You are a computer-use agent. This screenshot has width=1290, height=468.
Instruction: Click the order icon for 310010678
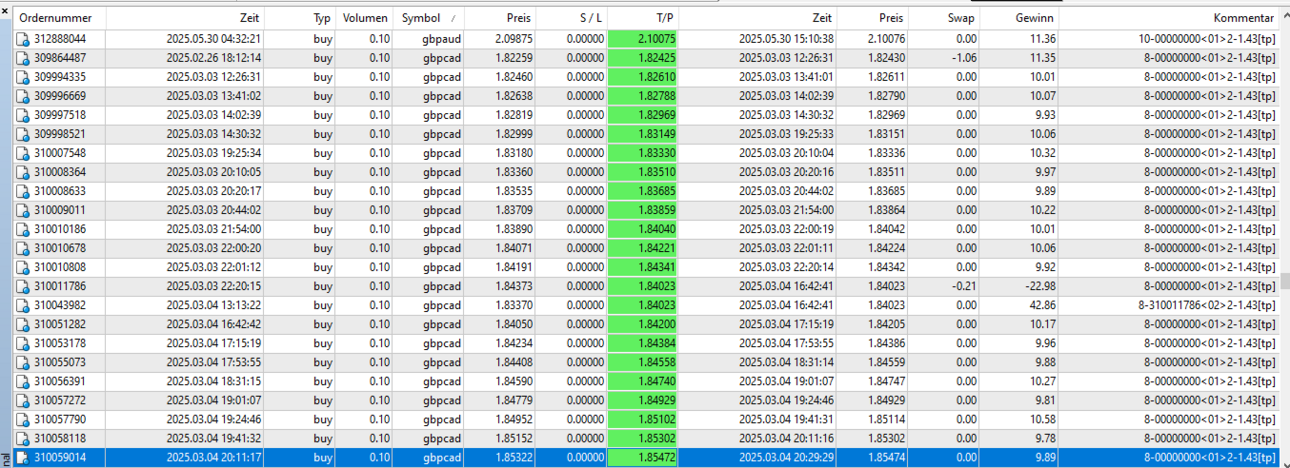click(24, 248)
